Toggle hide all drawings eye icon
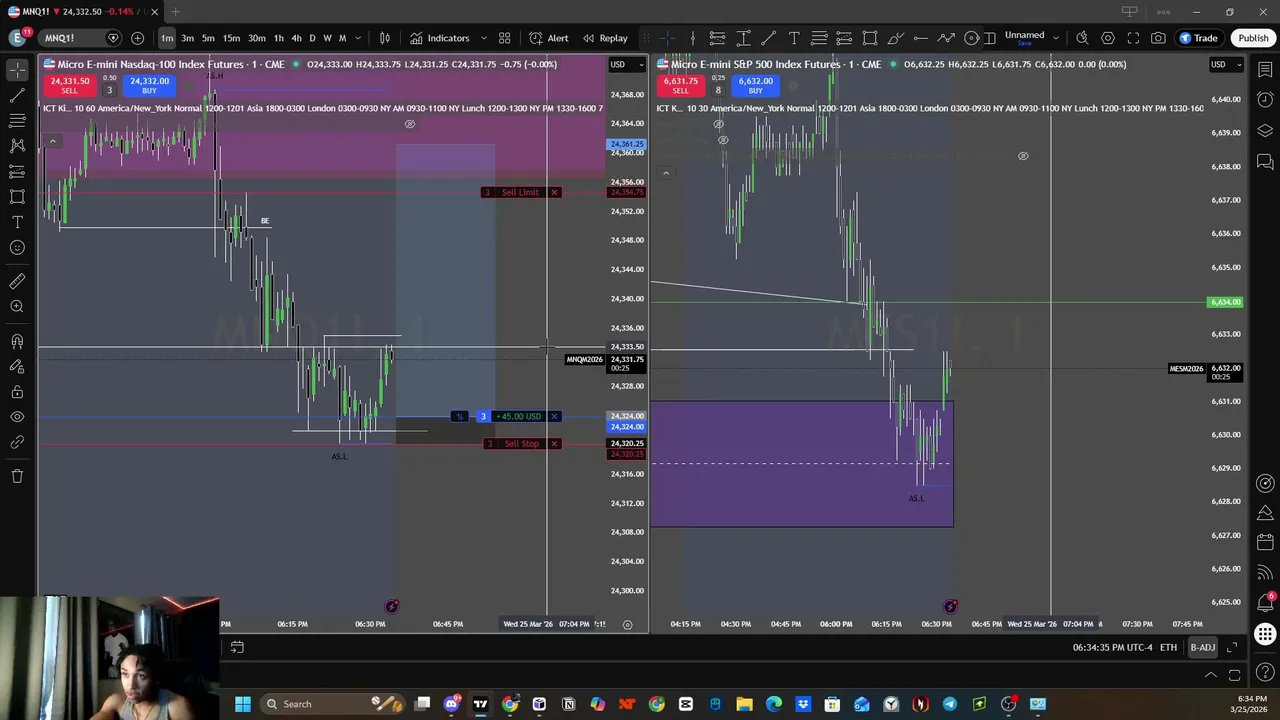Viewport: 1280px width, 720px height. [17, 417]
